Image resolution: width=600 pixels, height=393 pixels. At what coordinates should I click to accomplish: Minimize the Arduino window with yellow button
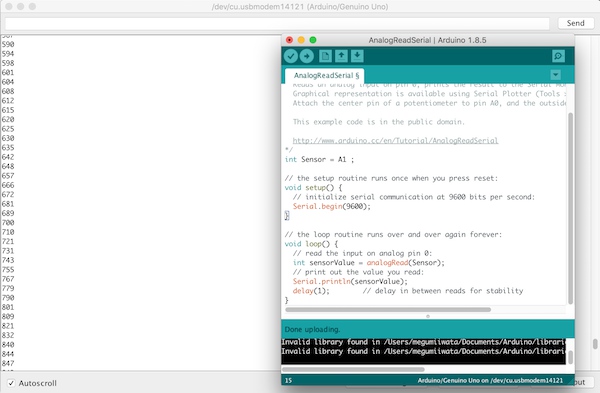pos(301,40)
